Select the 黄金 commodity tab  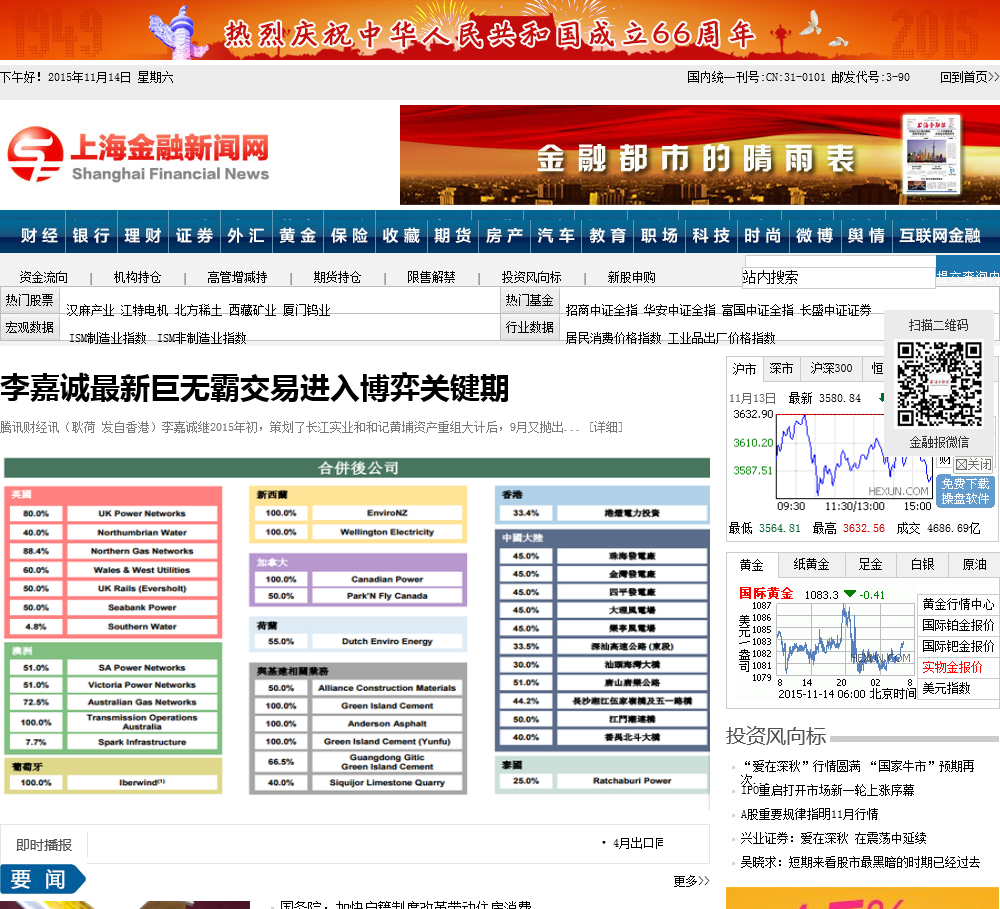pos(751,565)
